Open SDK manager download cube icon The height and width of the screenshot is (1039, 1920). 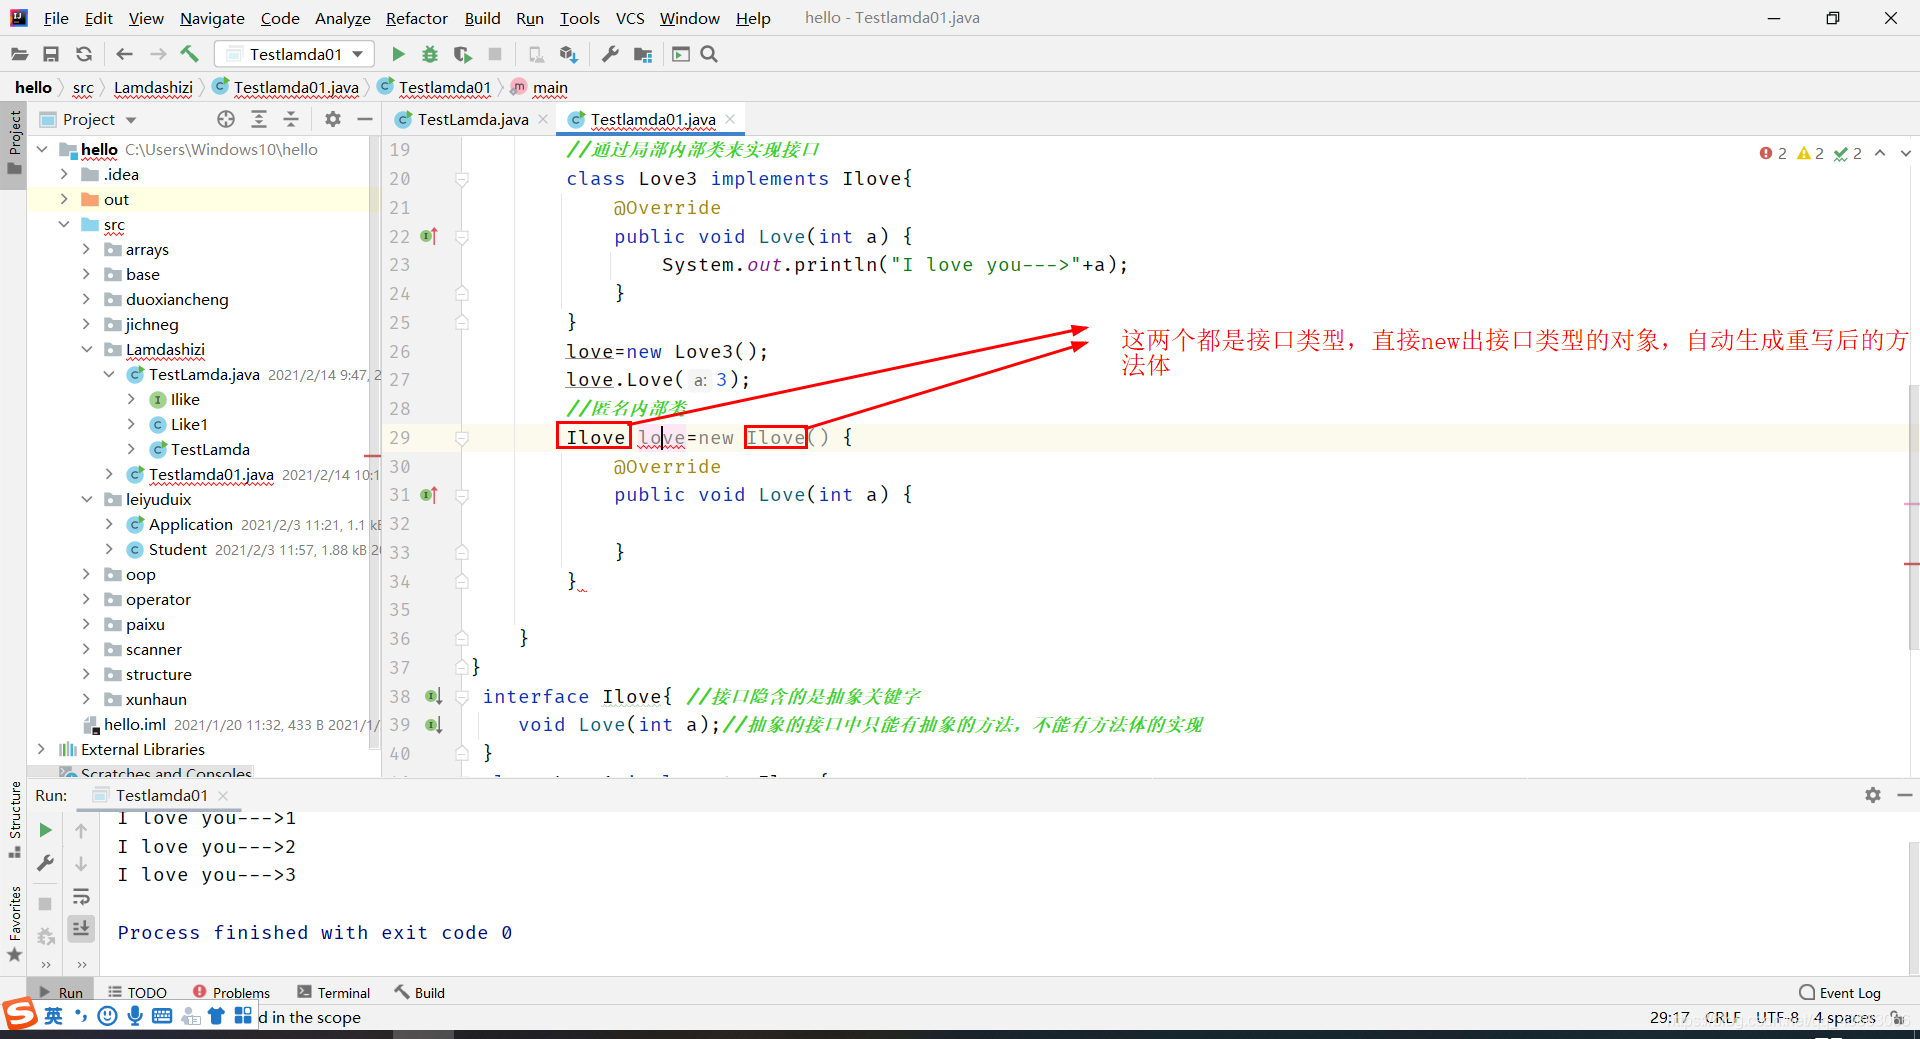[569, 54]
